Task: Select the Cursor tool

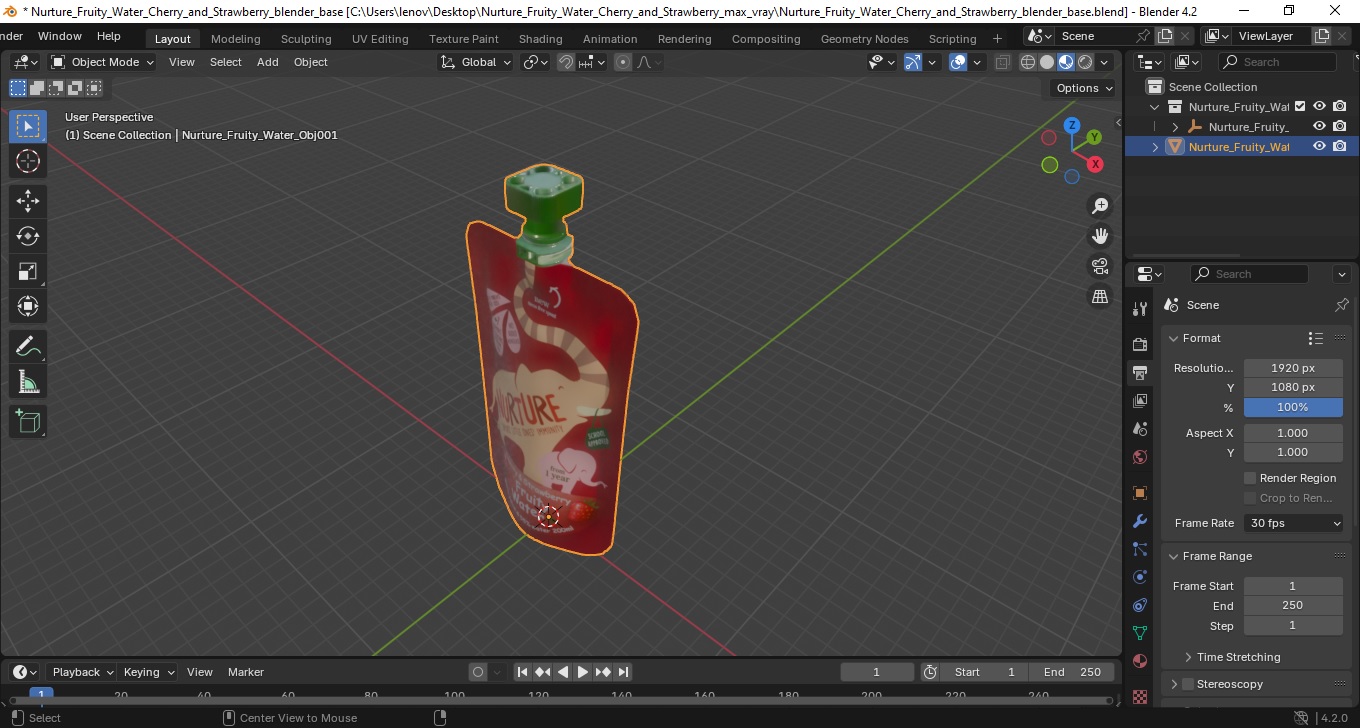Action: (x=28, y=161)
